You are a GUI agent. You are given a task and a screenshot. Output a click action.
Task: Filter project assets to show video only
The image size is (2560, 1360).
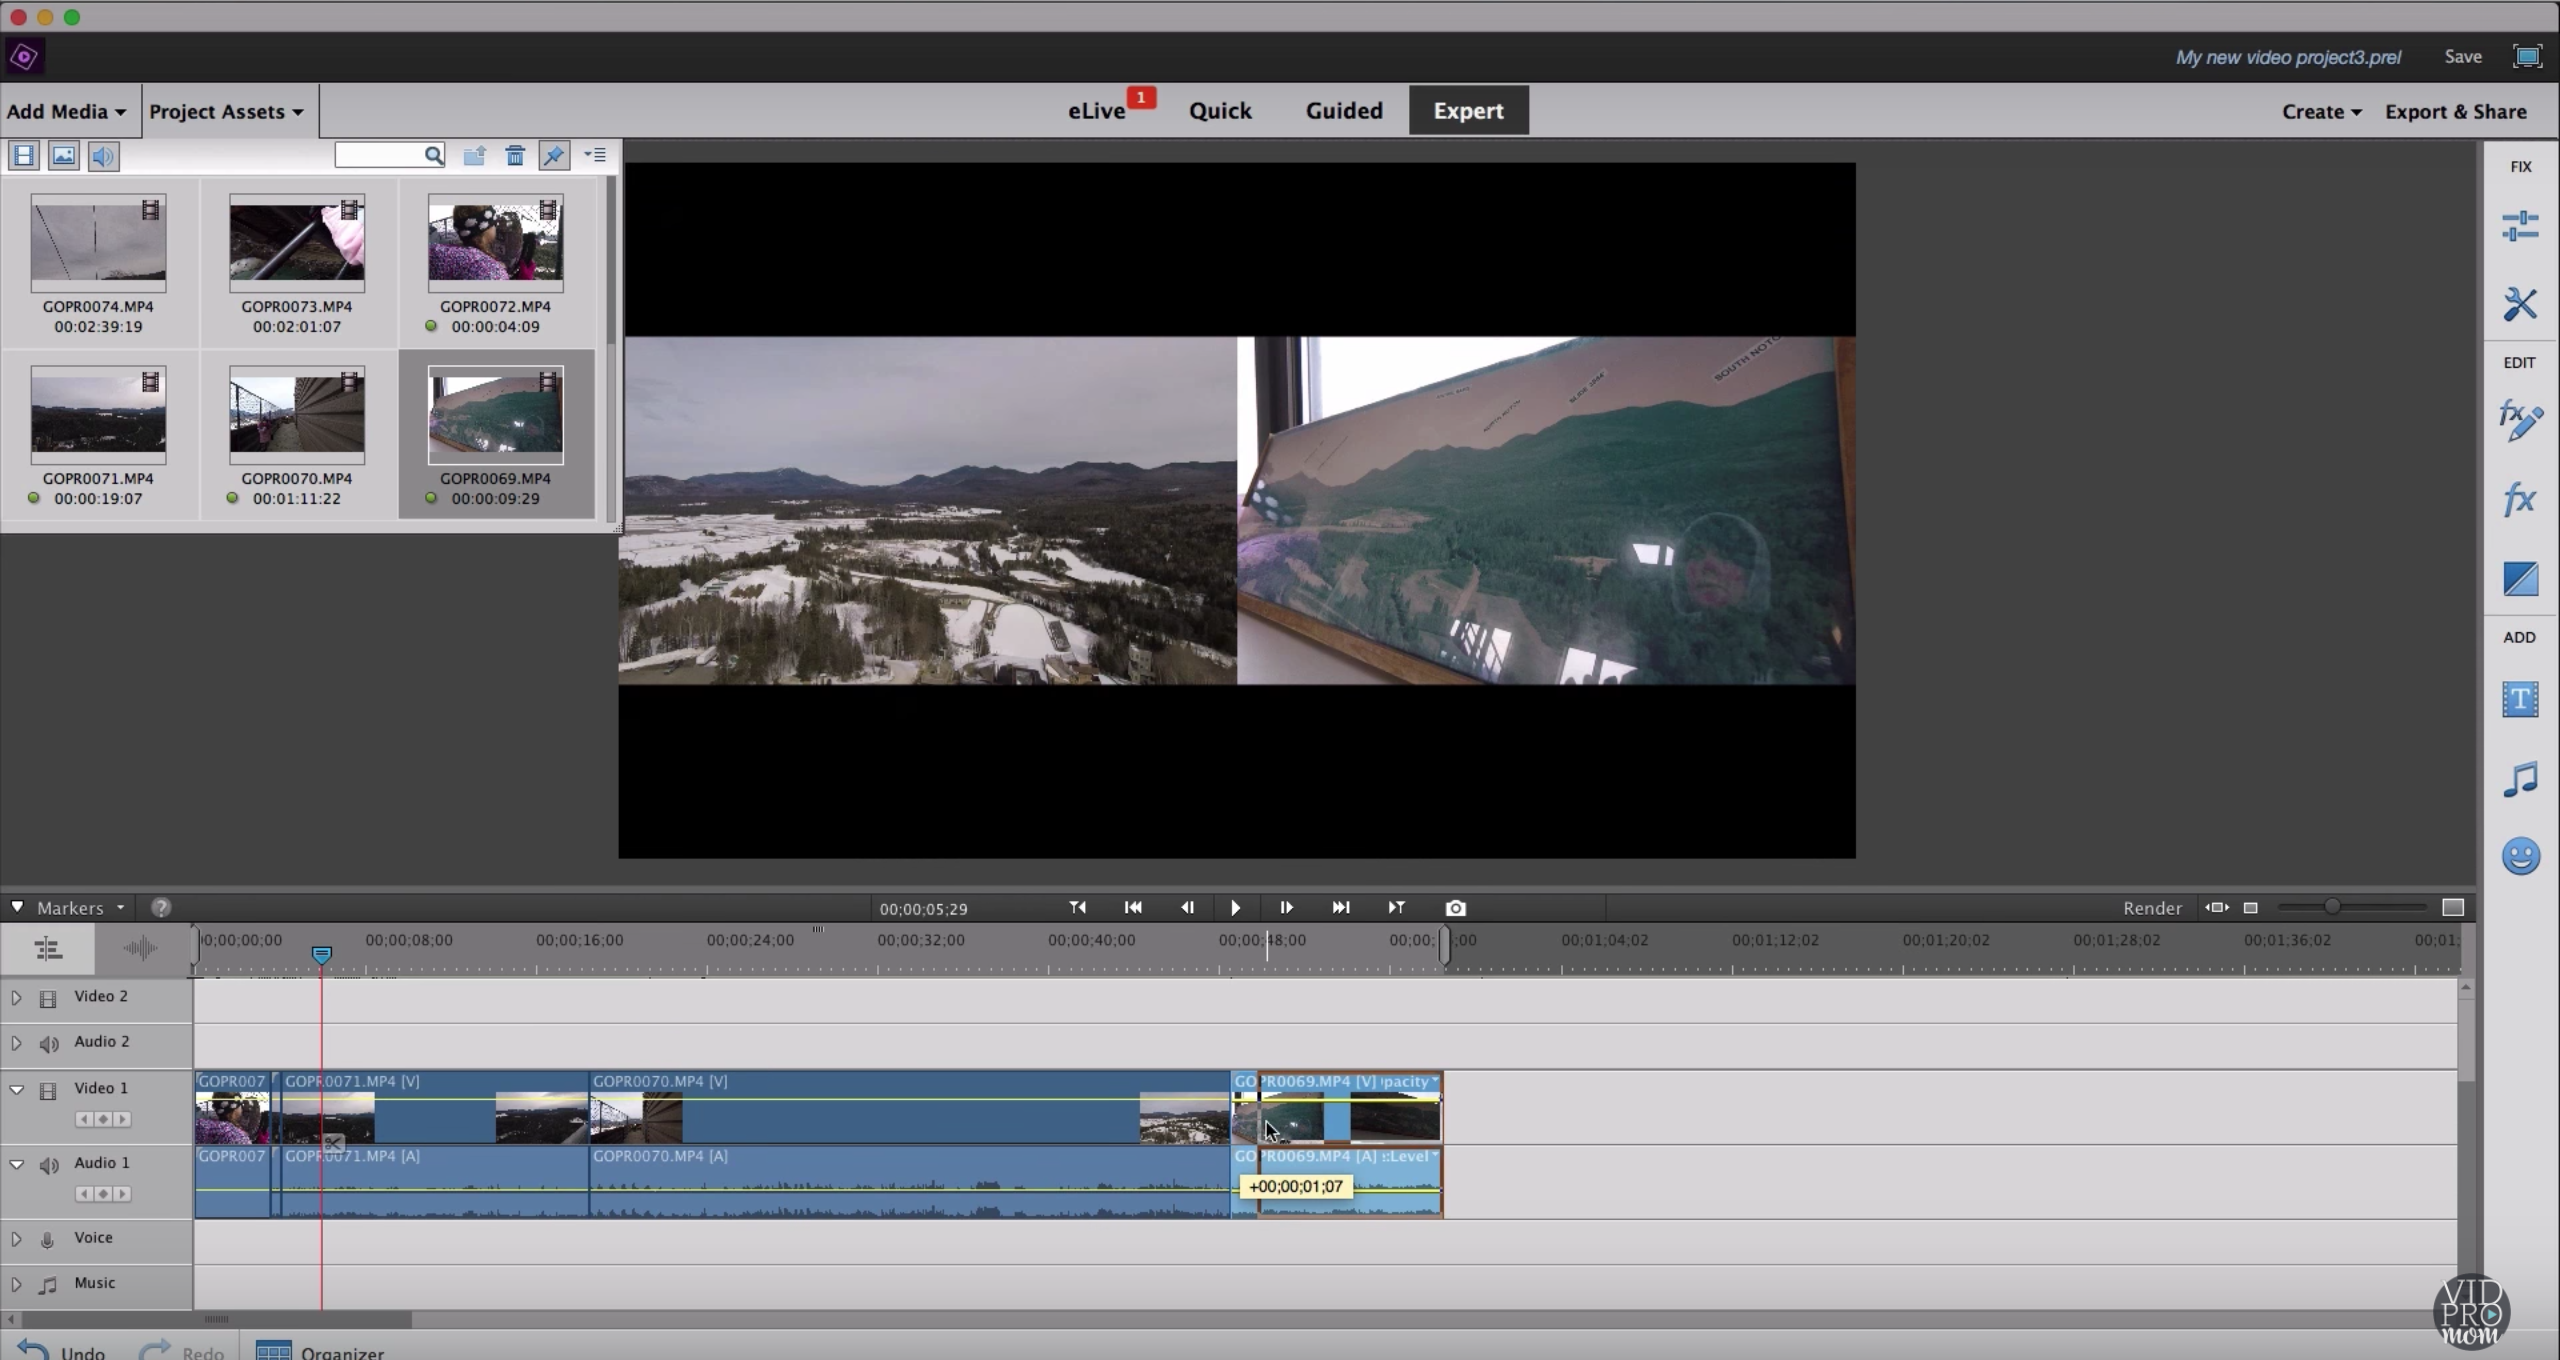point(22,155)
